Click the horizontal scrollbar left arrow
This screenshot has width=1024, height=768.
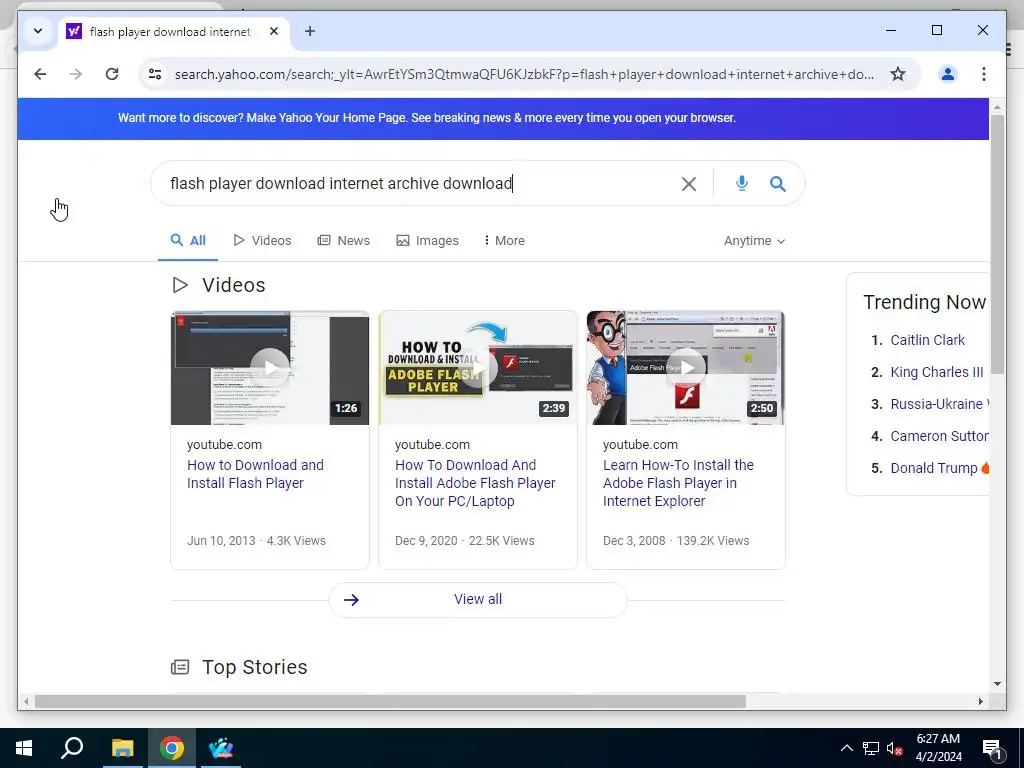(x=26, y=701)
